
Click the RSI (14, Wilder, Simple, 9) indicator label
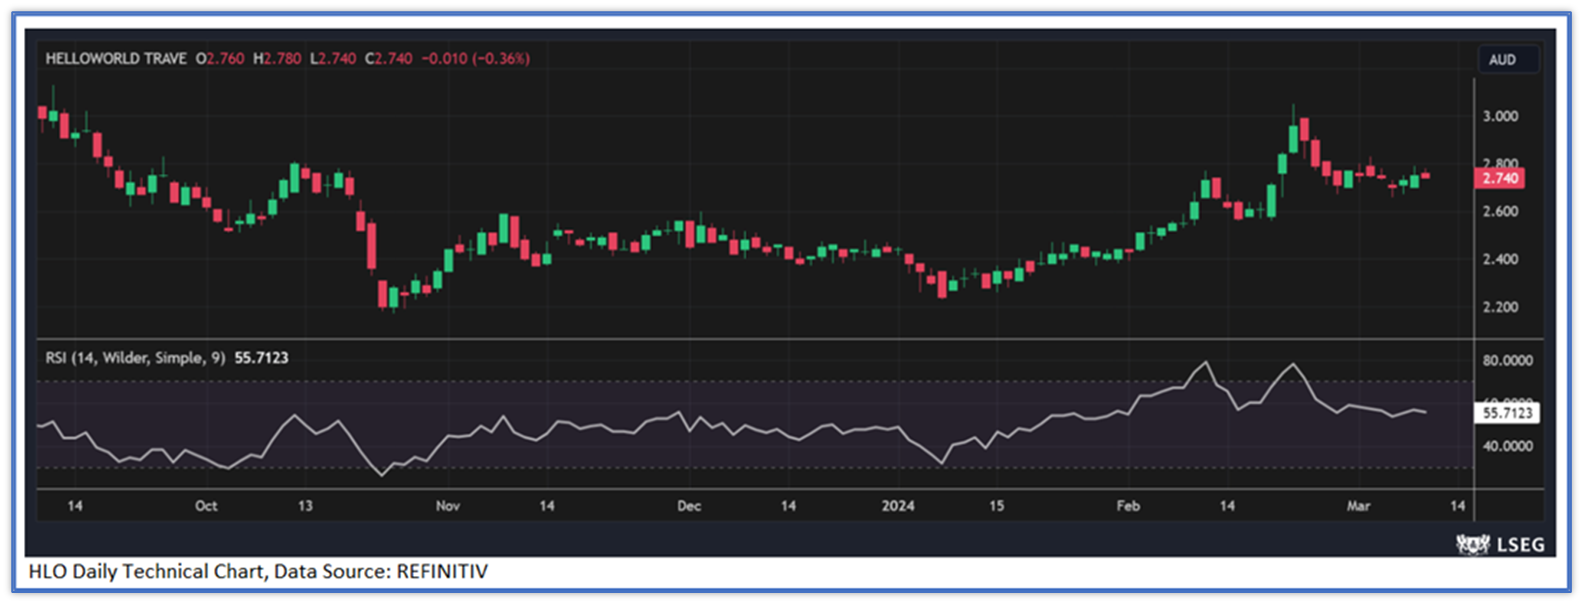click(135, 358)
